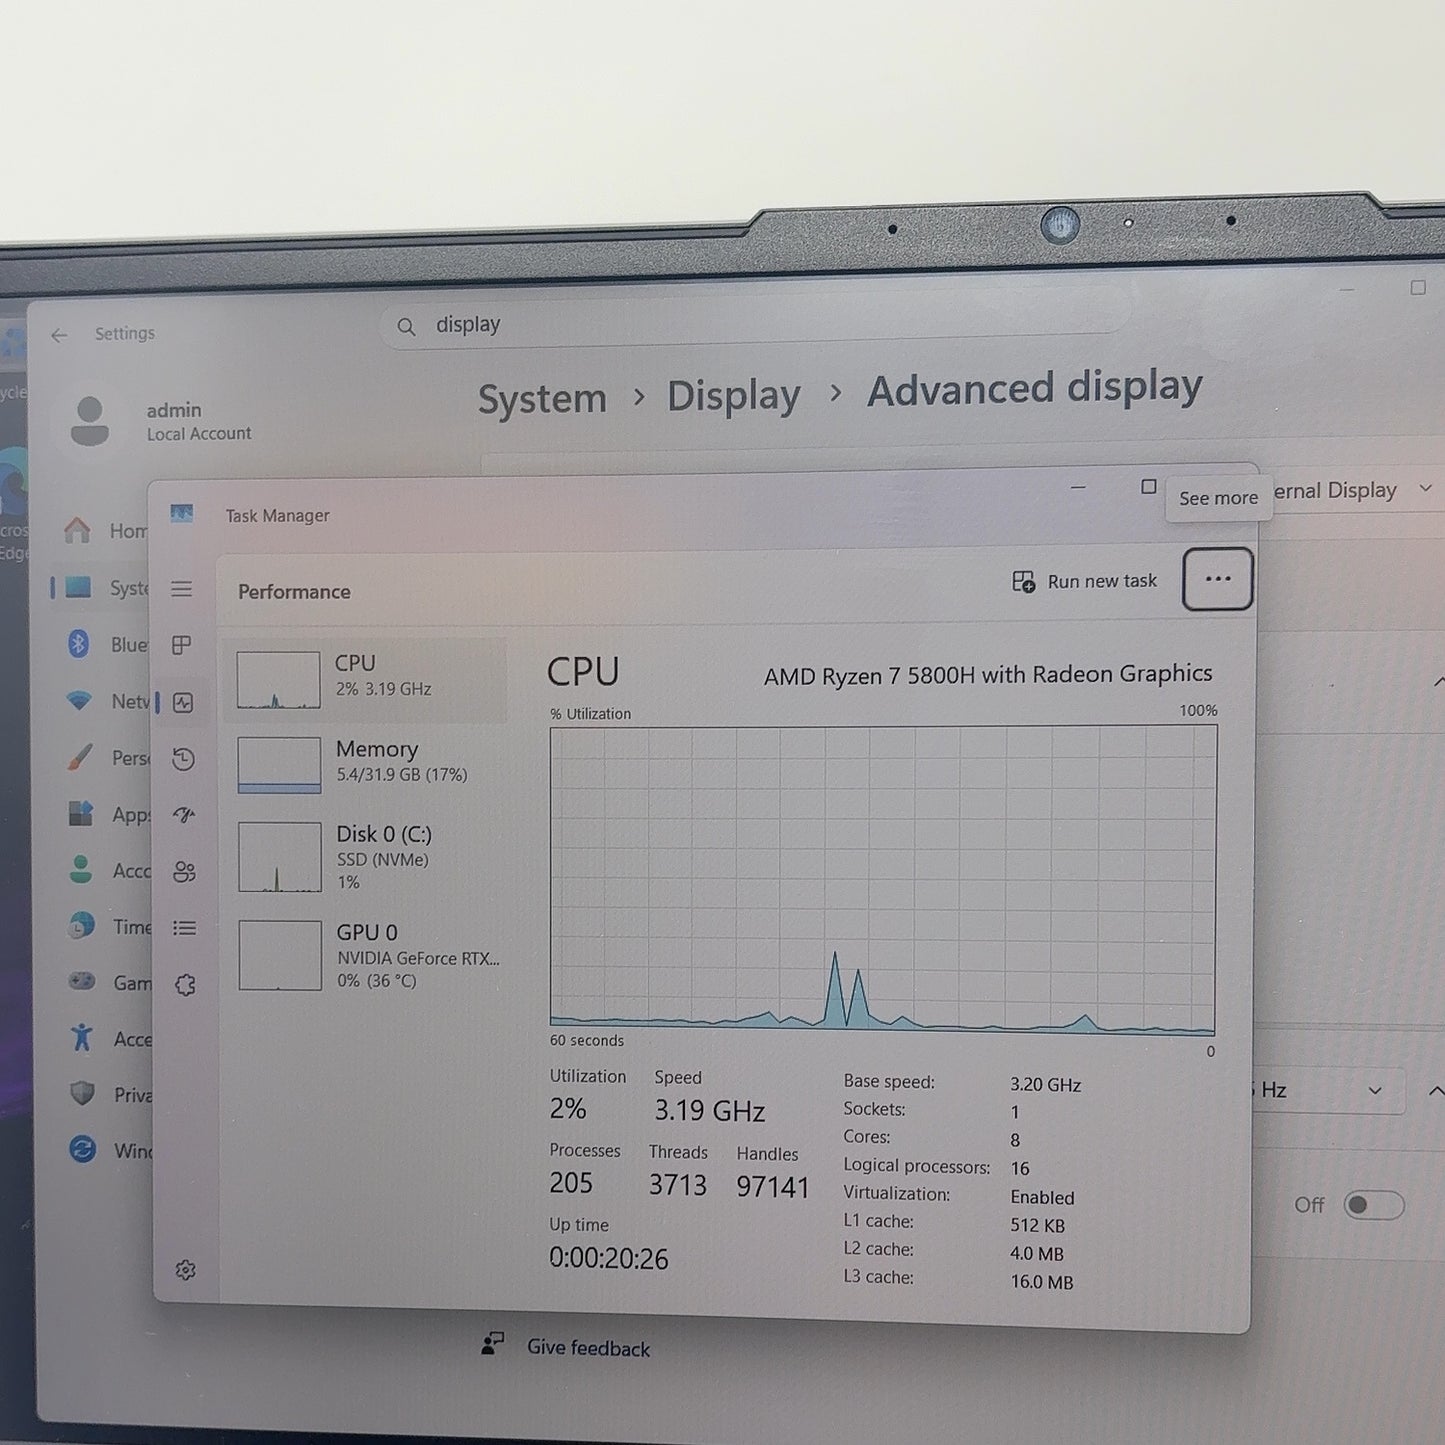Click Give feedback link

pos(588,1348)
